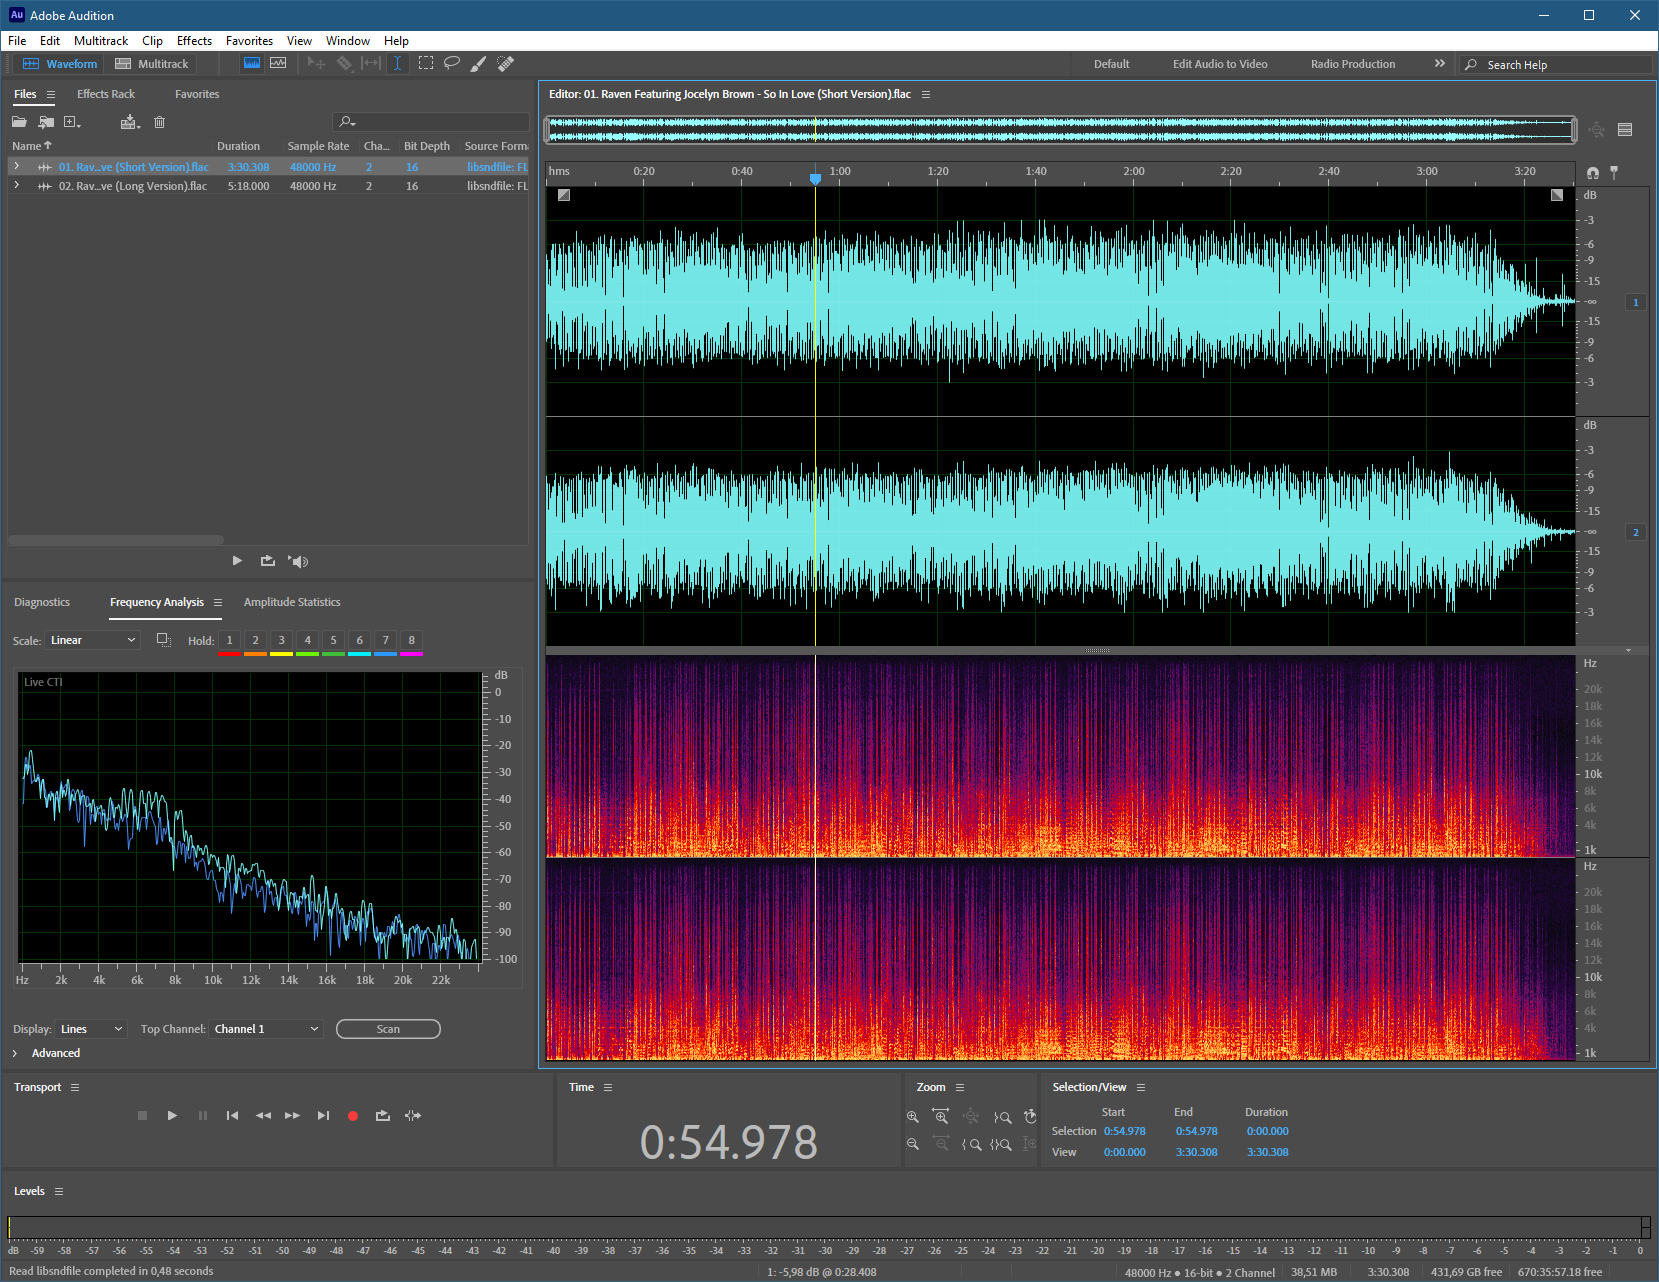Click the red Record button
This screenshot has width=1659, height=1282.
pyautogui.click(x=352, y=1116)
